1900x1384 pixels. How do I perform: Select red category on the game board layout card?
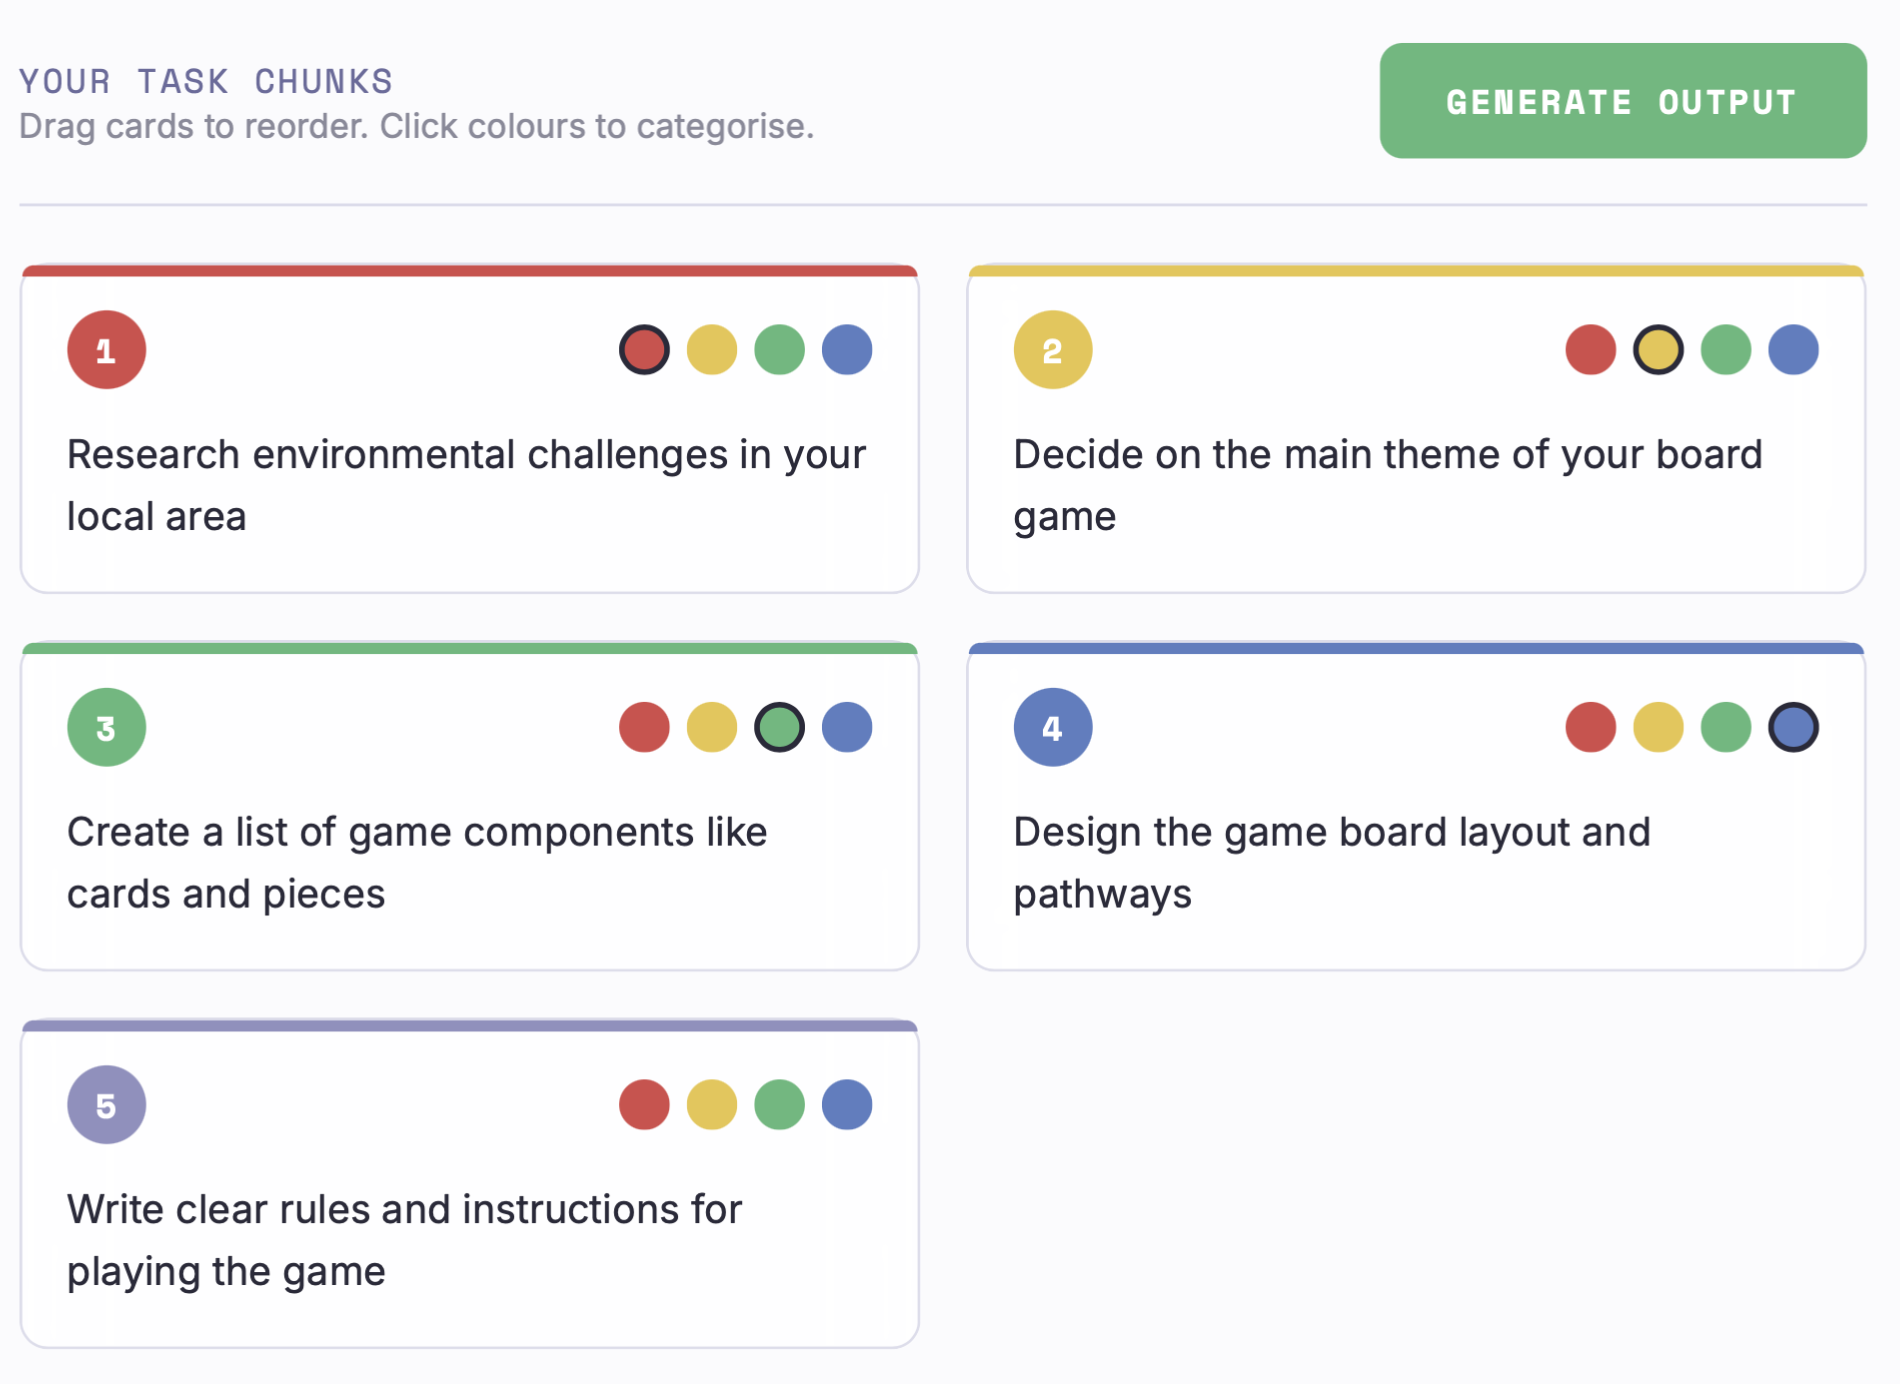tap(1589, 727)
